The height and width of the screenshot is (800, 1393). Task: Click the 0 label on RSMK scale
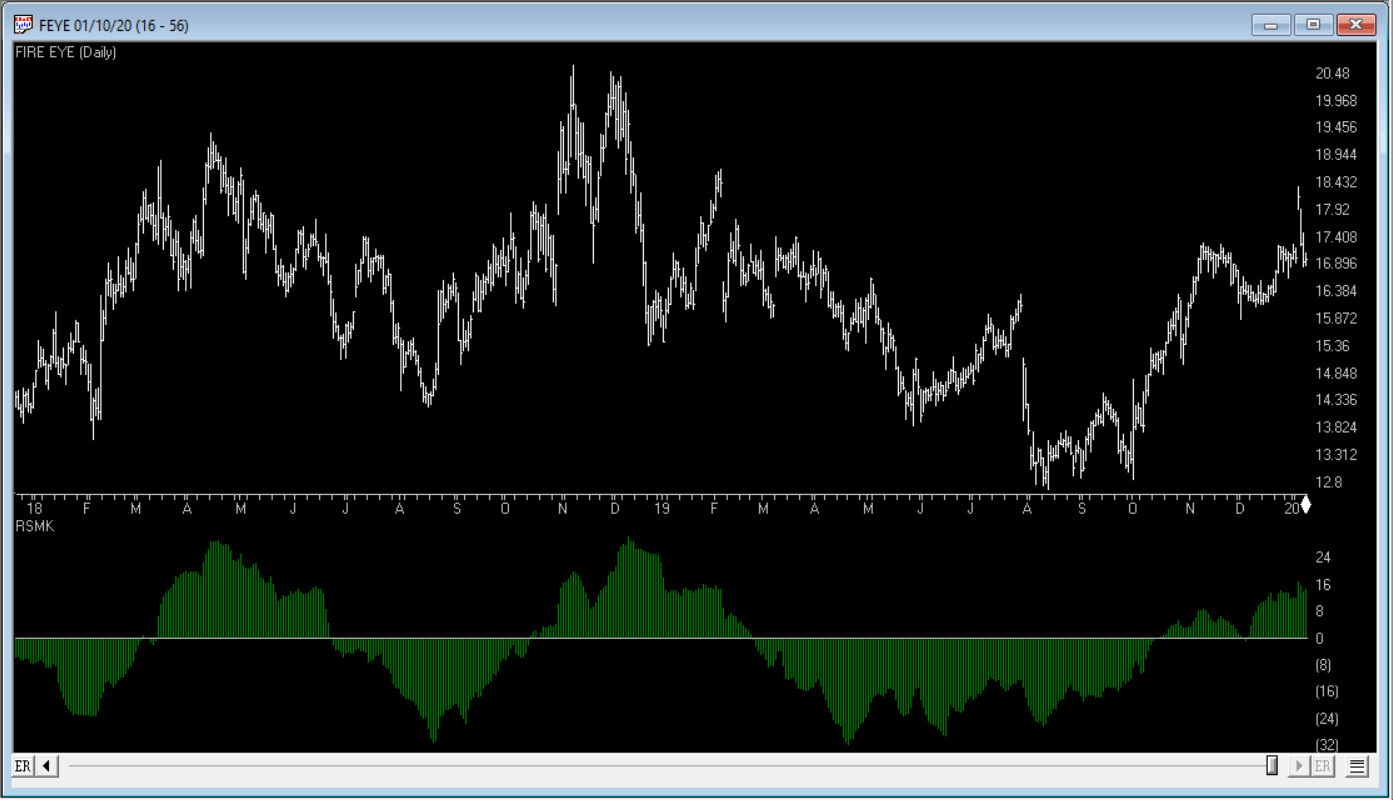1320,638
